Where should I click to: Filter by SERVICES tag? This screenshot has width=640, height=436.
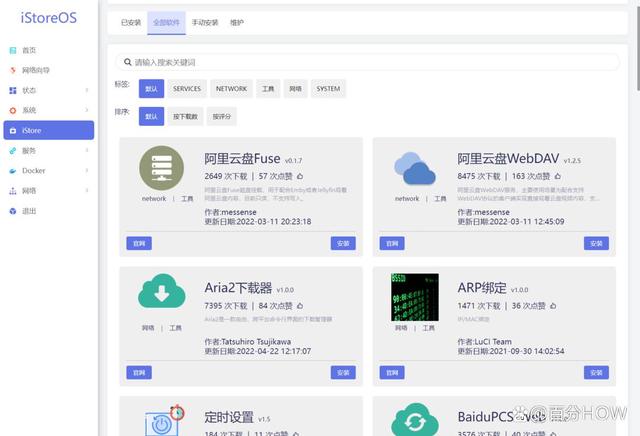pos(187,89)
